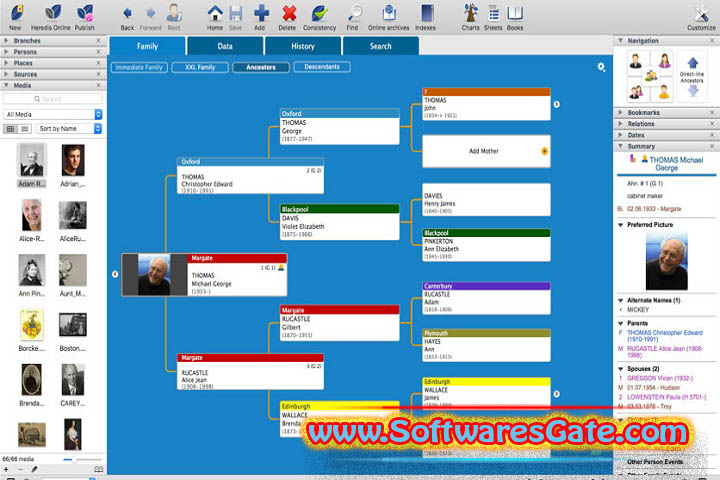Navigate up Direct-line Ancestors arrow
This screenshot has width=720, height=480.
pyautogui.click(x=693, y=62)
